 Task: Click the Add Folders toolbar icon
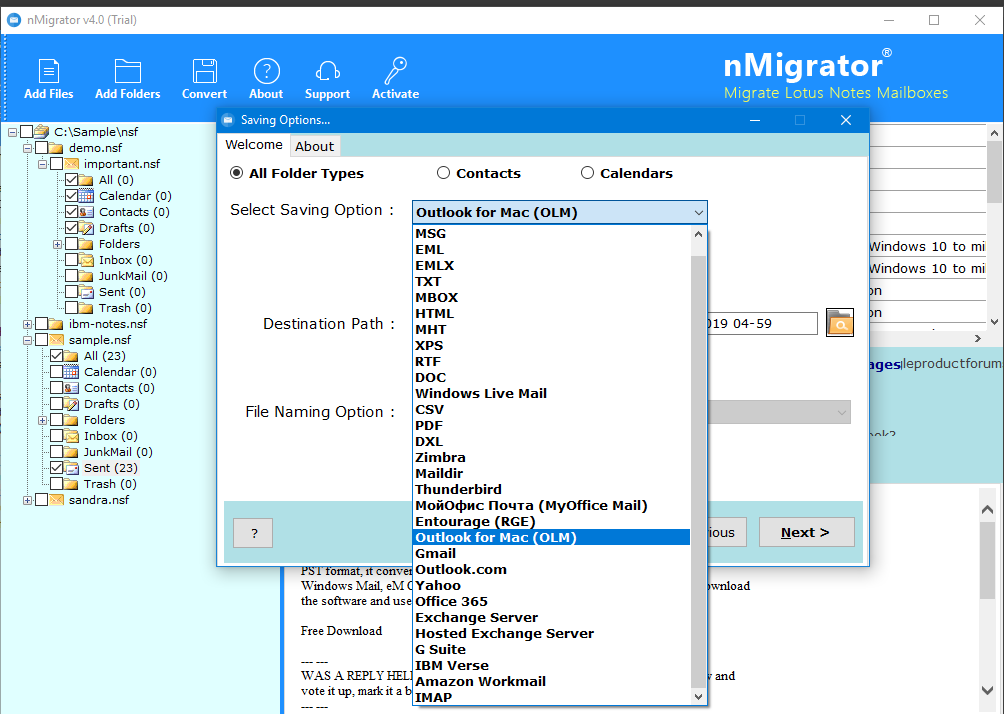pos(127,71)
